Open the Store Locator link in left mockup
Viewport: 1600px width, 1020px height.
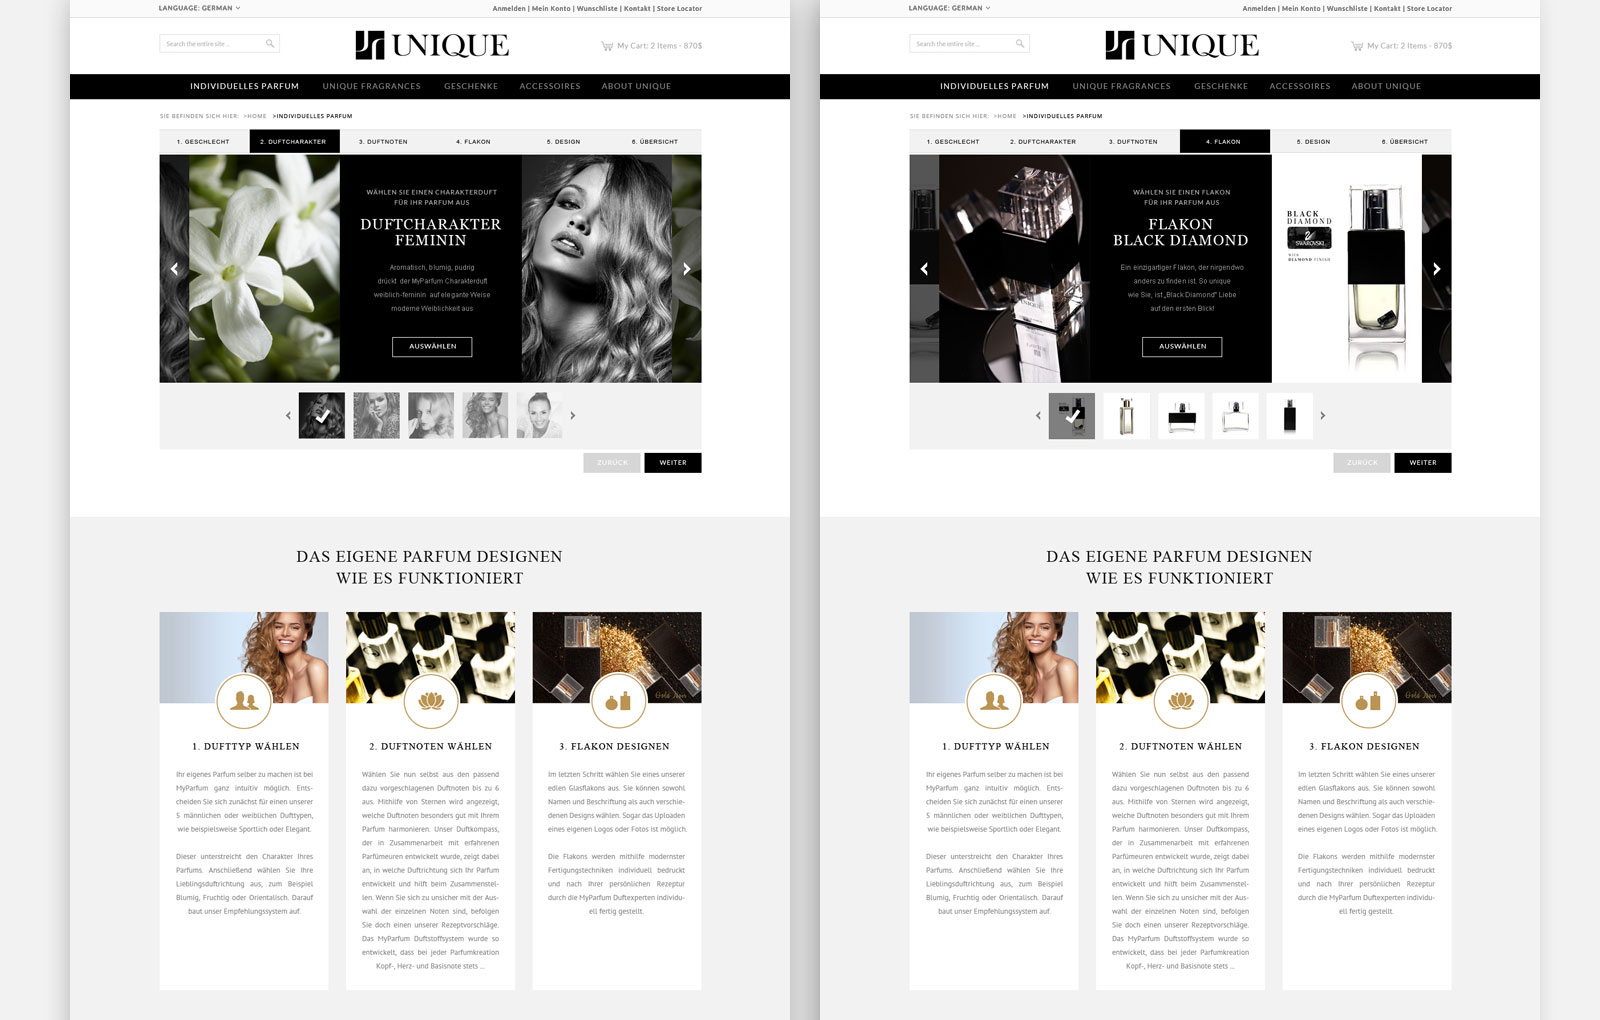(x=679, y=8)
